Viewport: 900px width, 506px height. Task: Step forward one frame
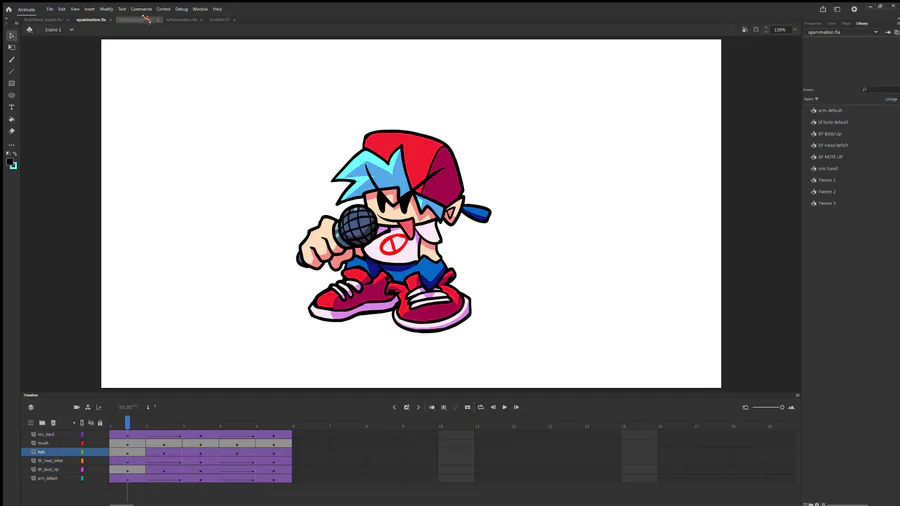tap(517, 407)
